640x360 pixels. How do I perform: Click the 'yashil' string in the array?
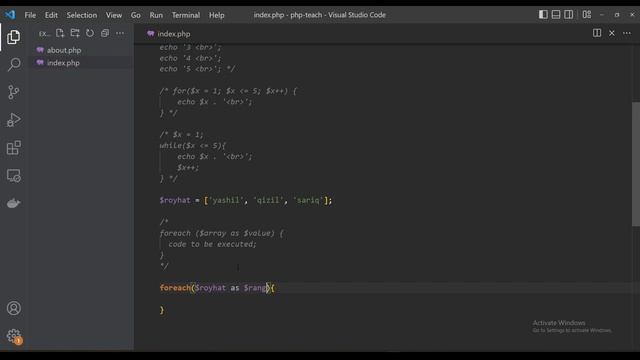pos(227,200)
